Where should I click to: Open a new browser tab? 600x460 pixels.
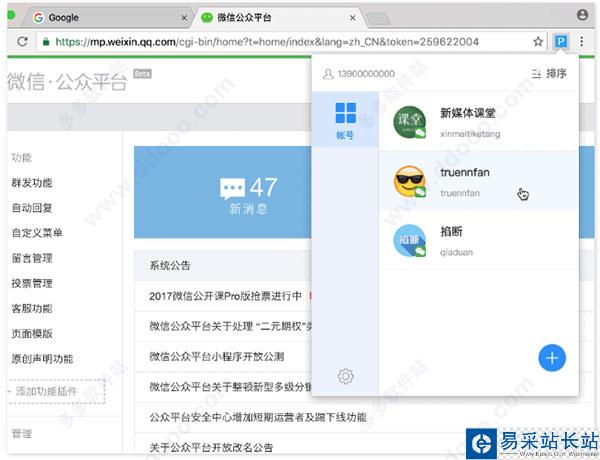[x=378, y=18]
